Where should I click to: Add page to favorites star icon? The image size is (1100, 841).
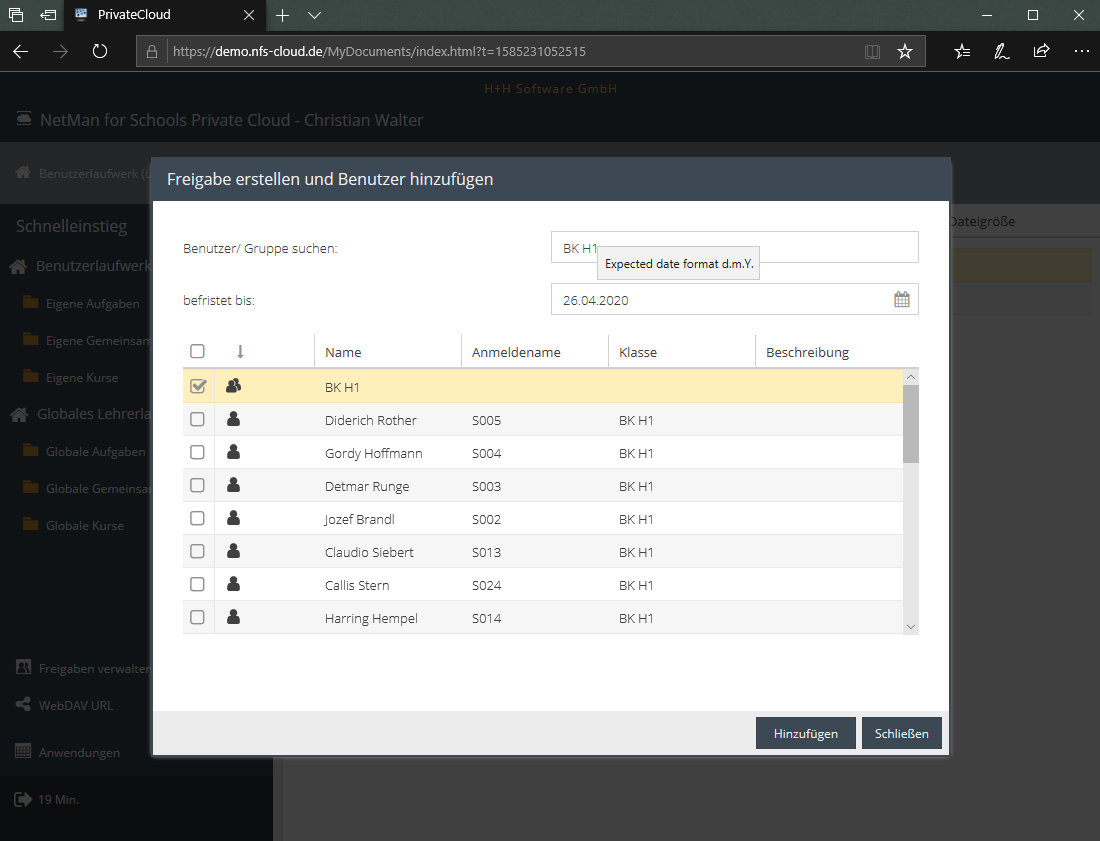click(905, 51)
